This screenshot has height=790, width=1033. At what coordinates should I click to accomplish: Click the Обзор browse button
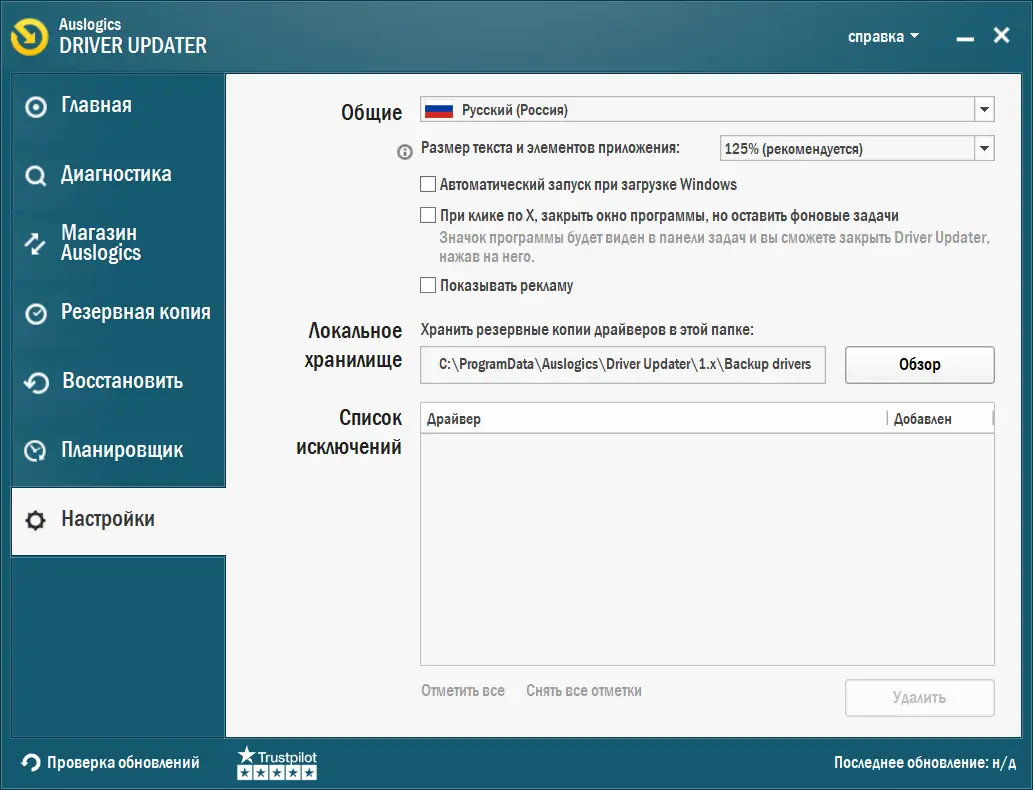tap(920, 364)
